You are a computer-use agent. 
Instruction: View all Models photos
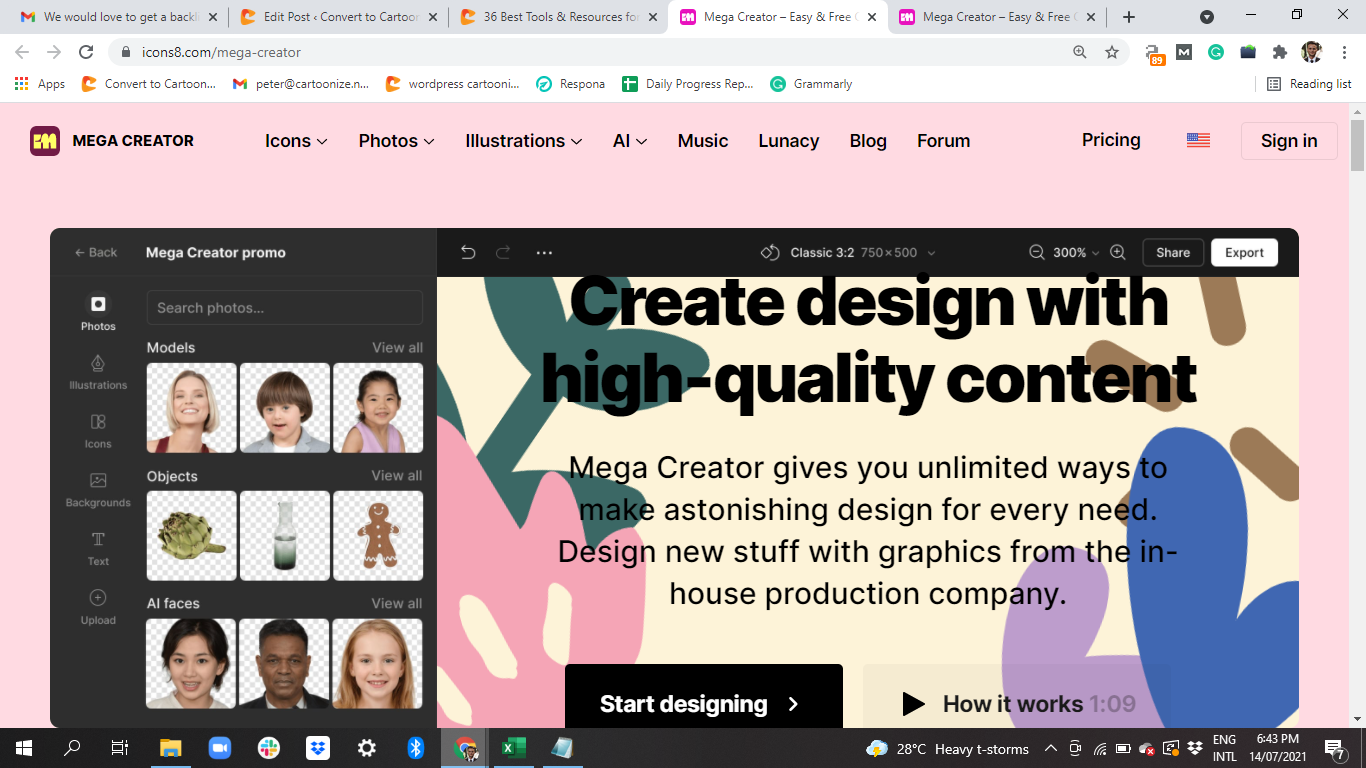pos(397,348)
